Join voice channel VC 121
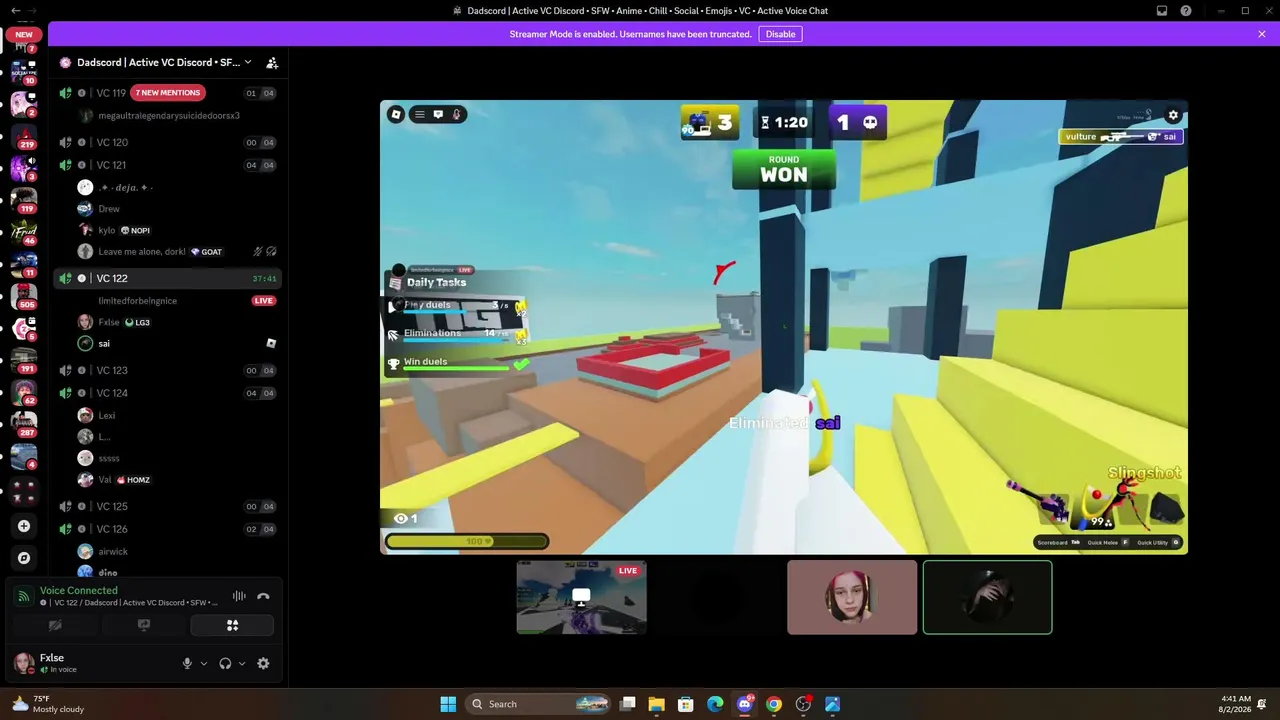The image size is (1280, 720). point(167,165)
